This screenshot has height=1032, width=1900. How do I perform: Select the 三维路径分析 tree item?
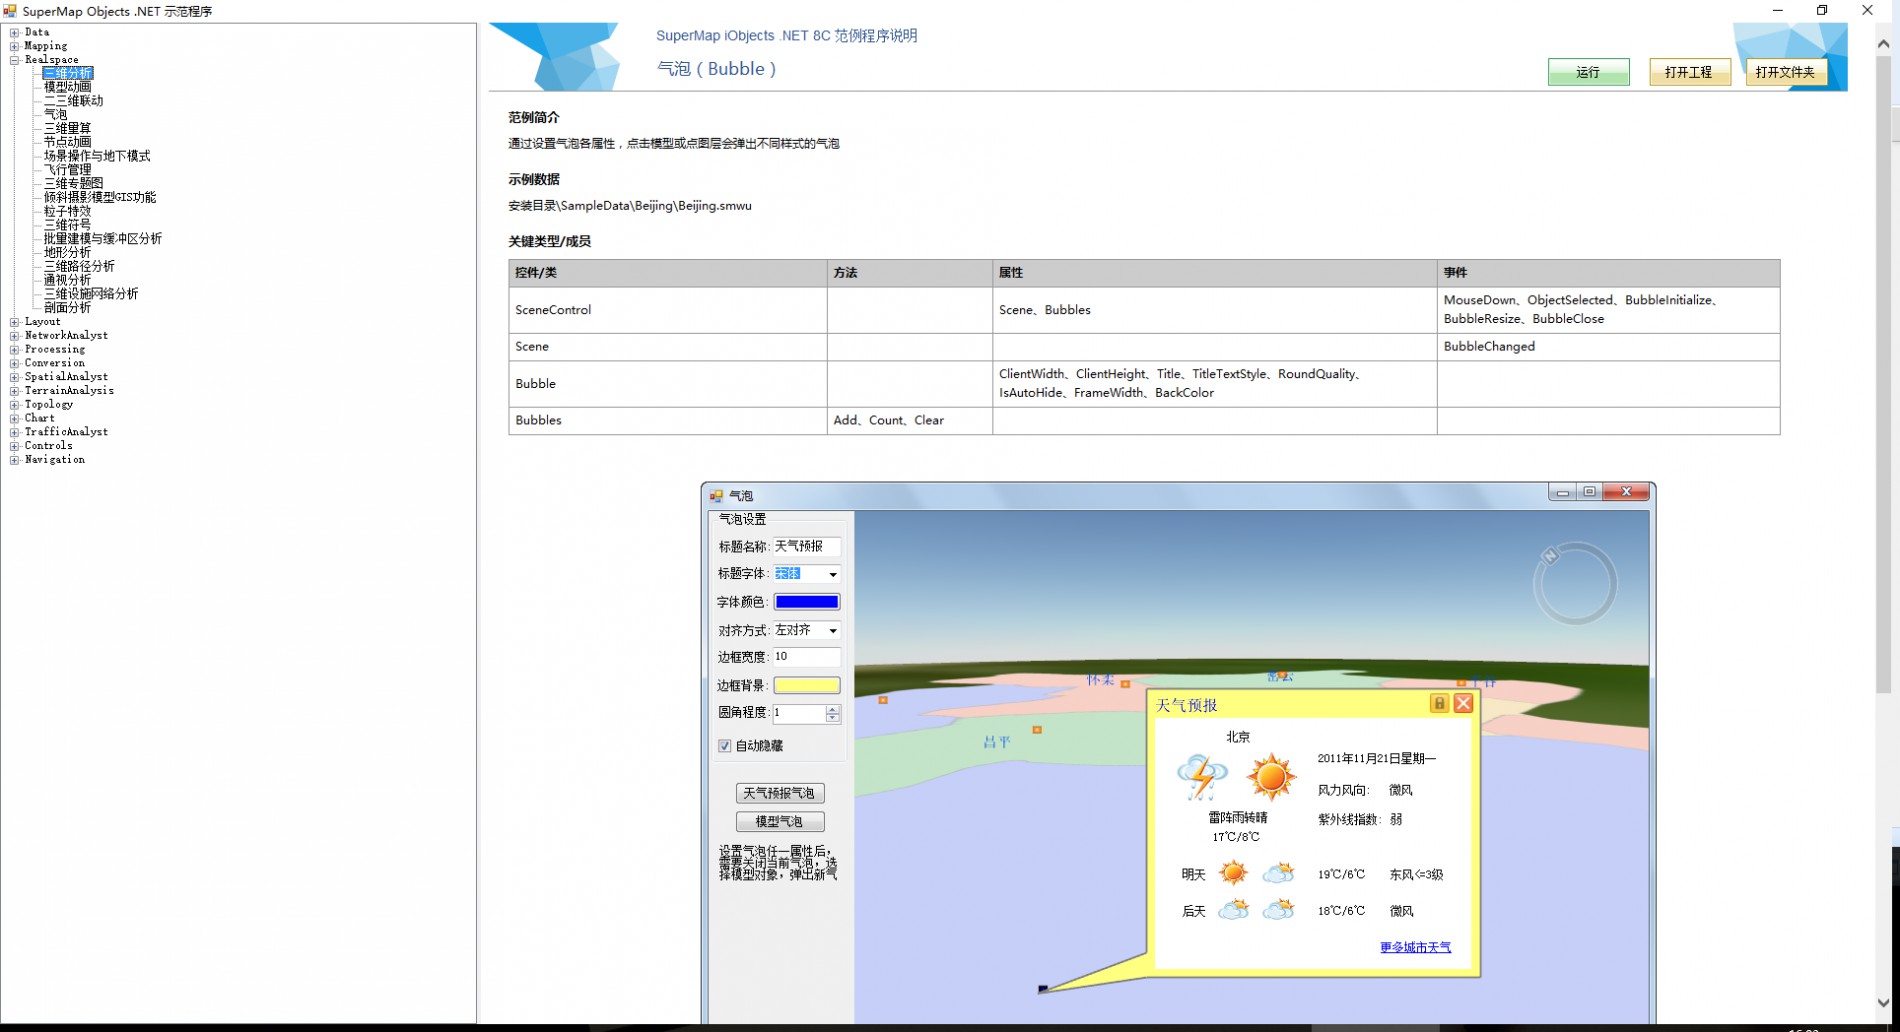[80, 267]
